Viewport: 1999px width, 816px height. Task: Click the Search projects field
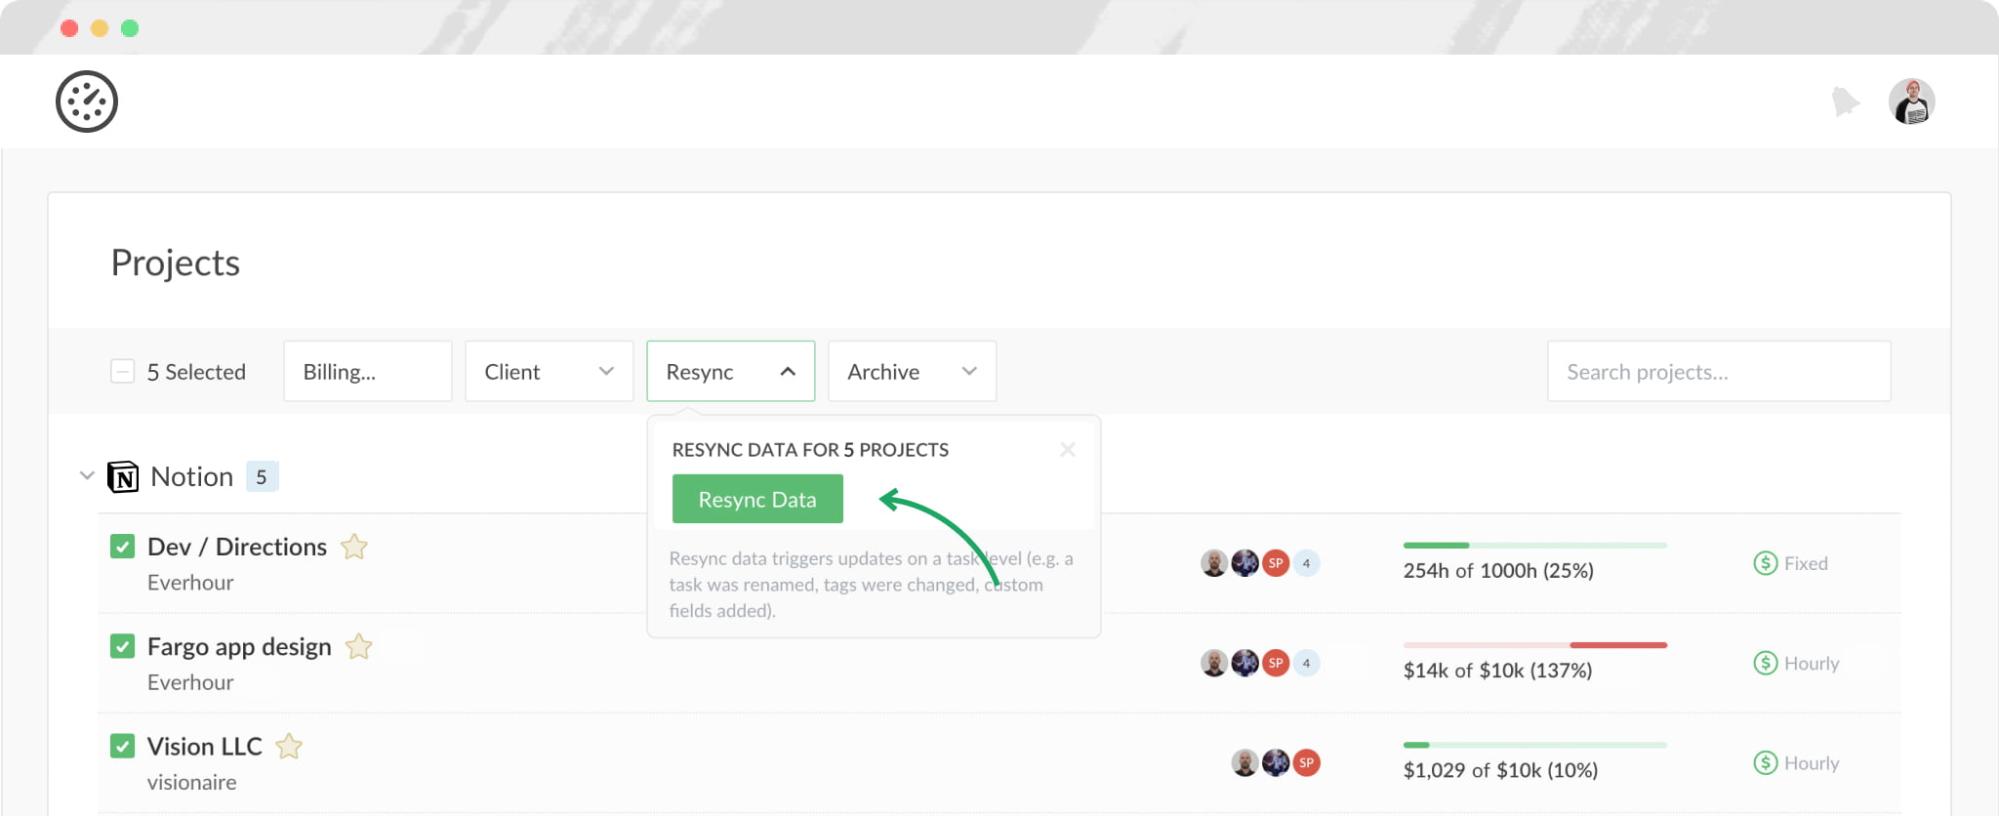[1718, 371]
